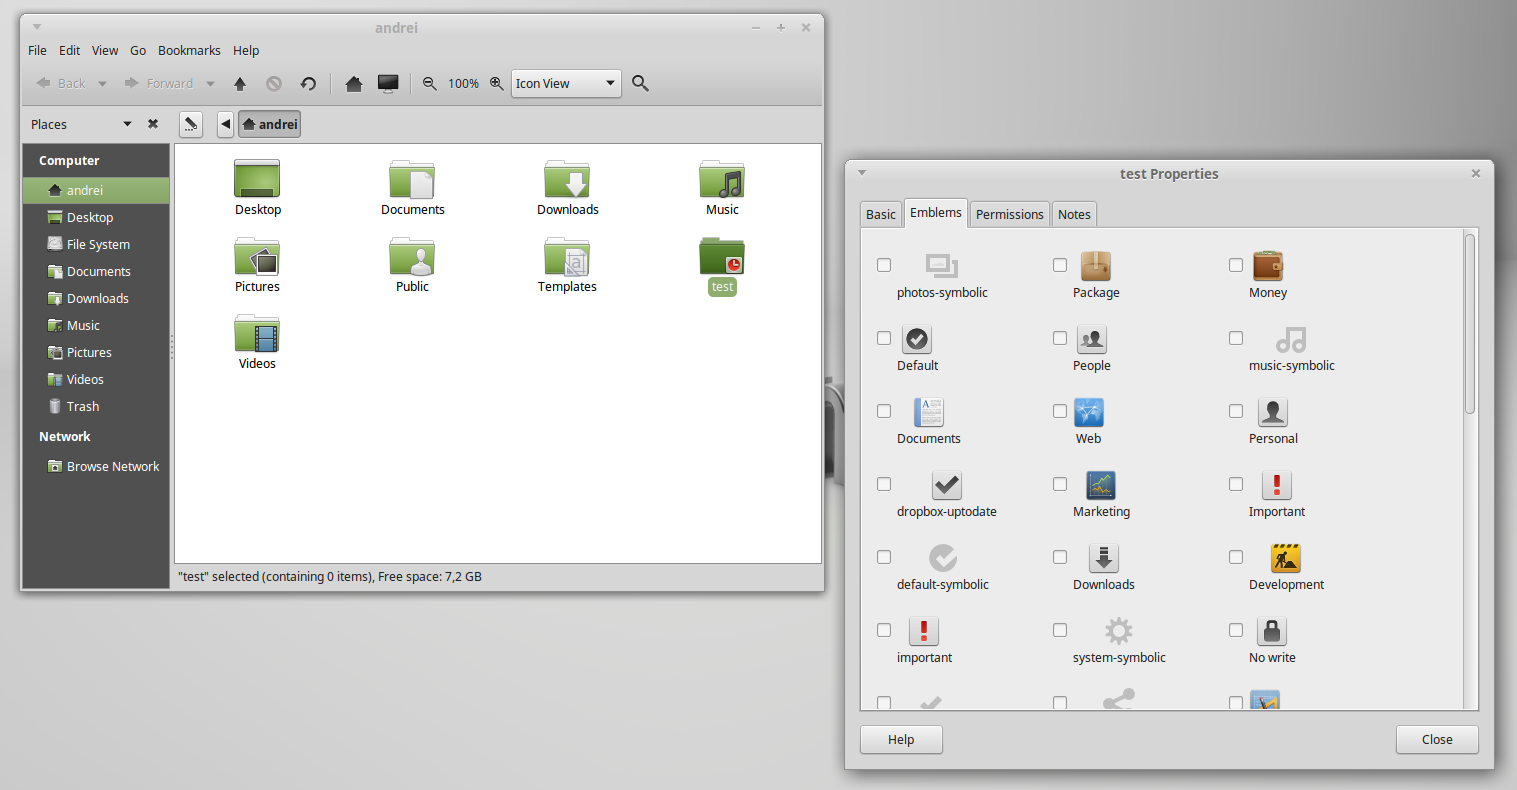
Task: Click the reload icon in the toolbar
Action: tap(308, 83)
